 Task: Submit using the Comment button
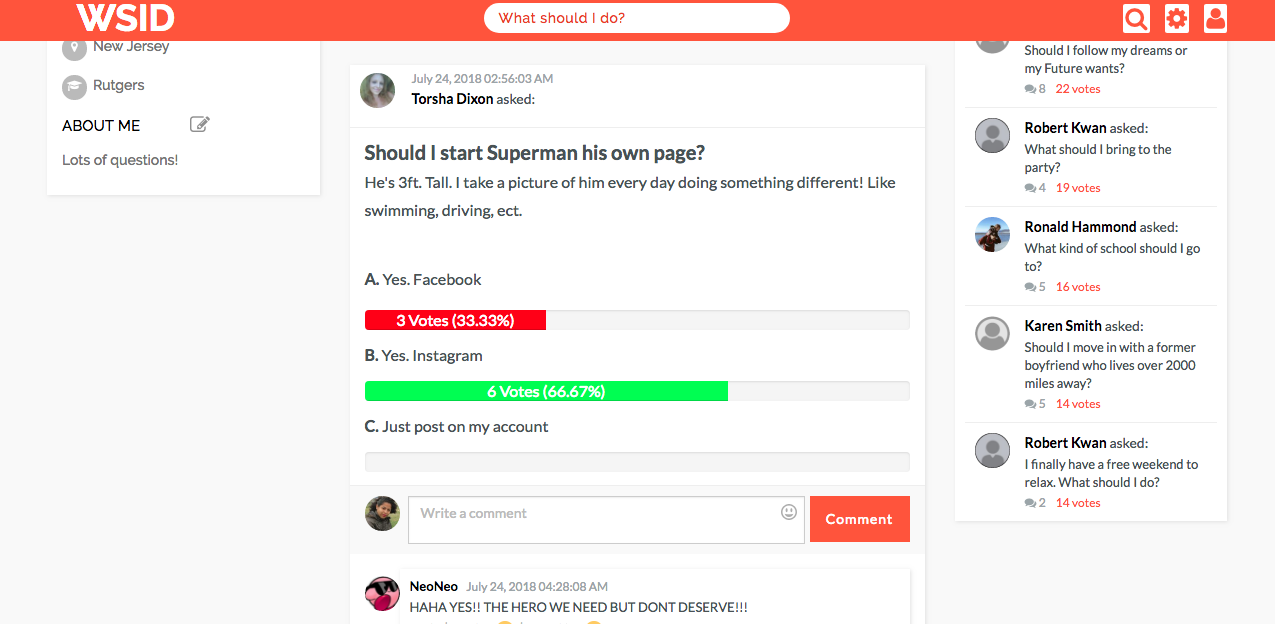pos(859,519)
